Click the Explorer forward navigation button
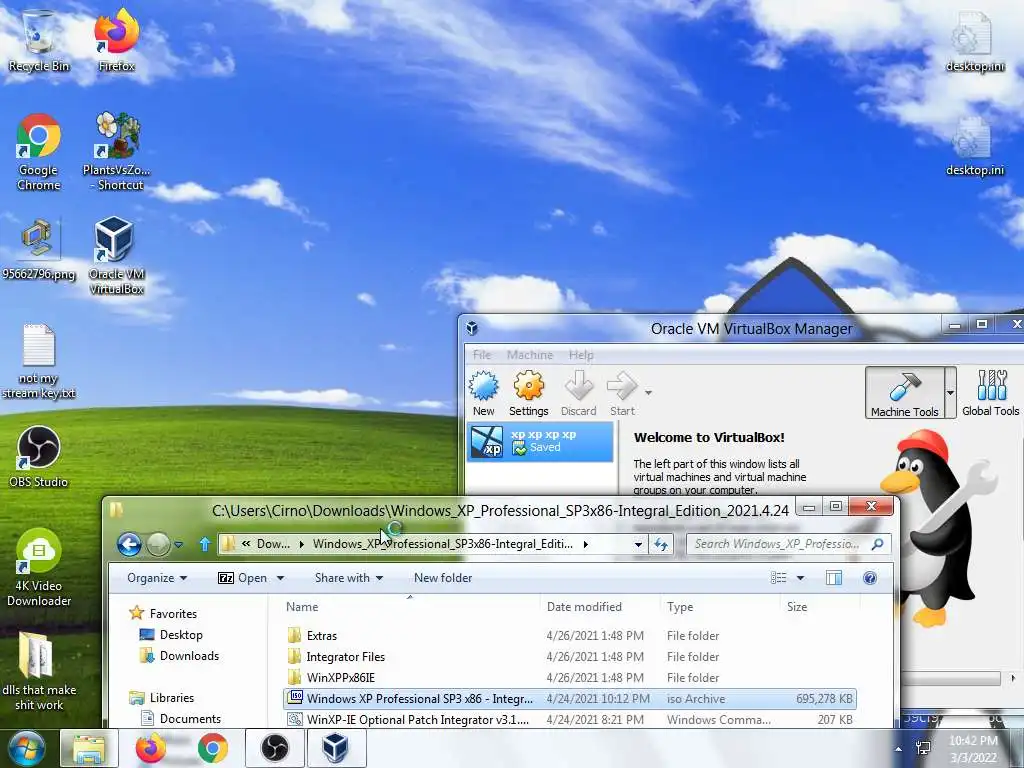This screenshot has height=768, width=1024. [158, 544]
